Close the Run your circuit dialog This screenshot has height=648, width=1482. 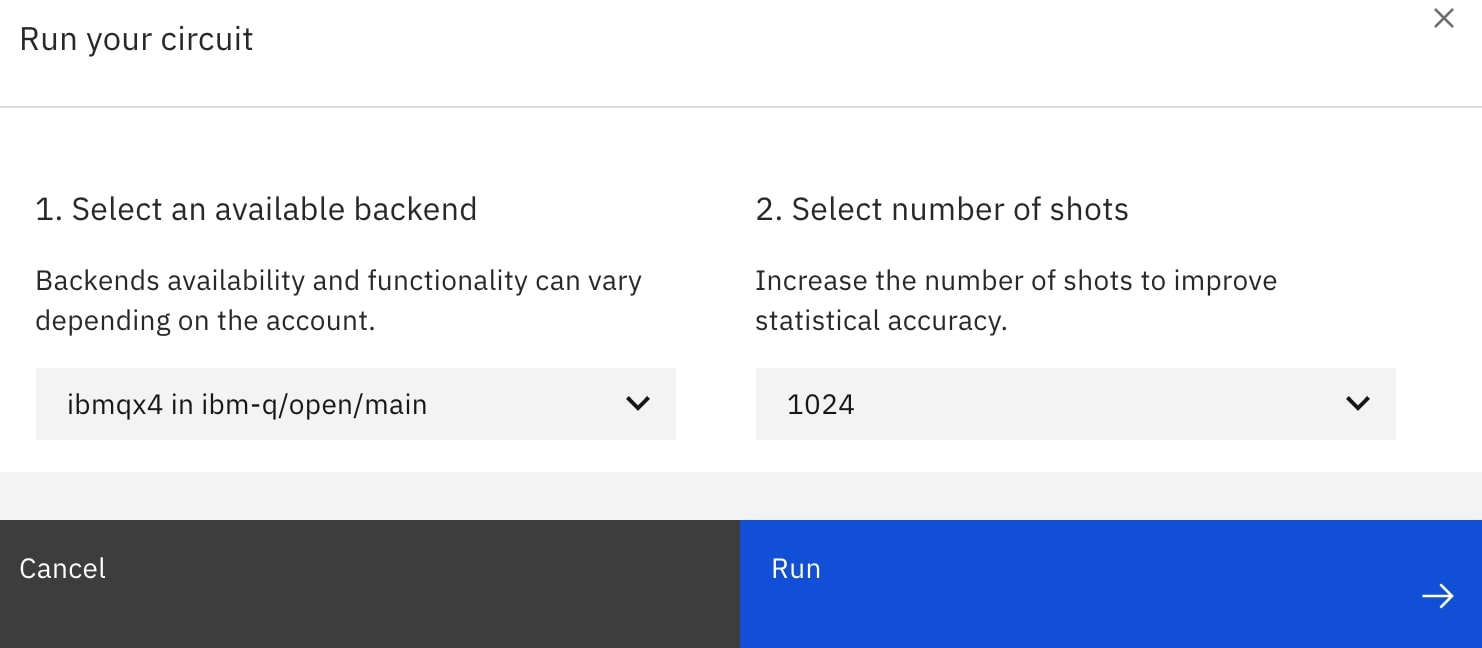(1443, 18)
